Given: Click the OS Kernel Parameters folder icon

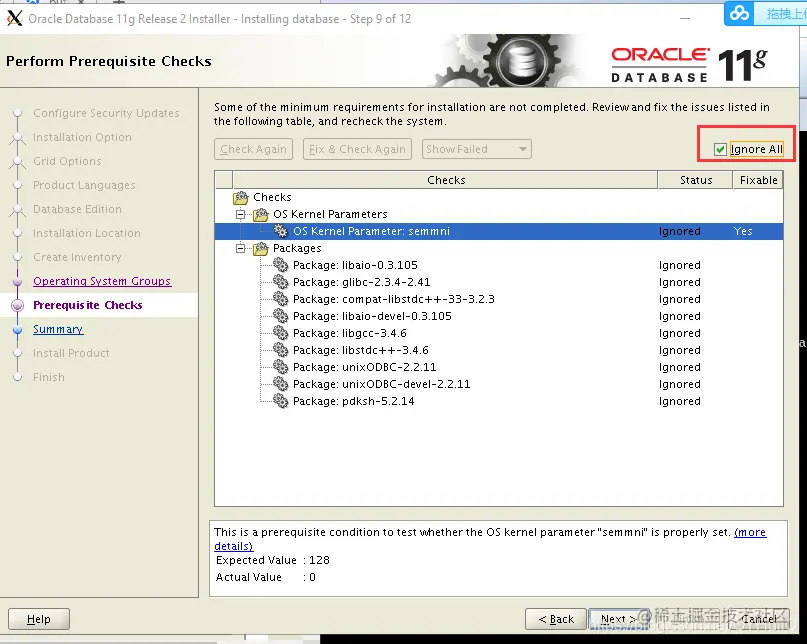Looking at the screenshot, I should pyautogui.click(x=261, y=214).
